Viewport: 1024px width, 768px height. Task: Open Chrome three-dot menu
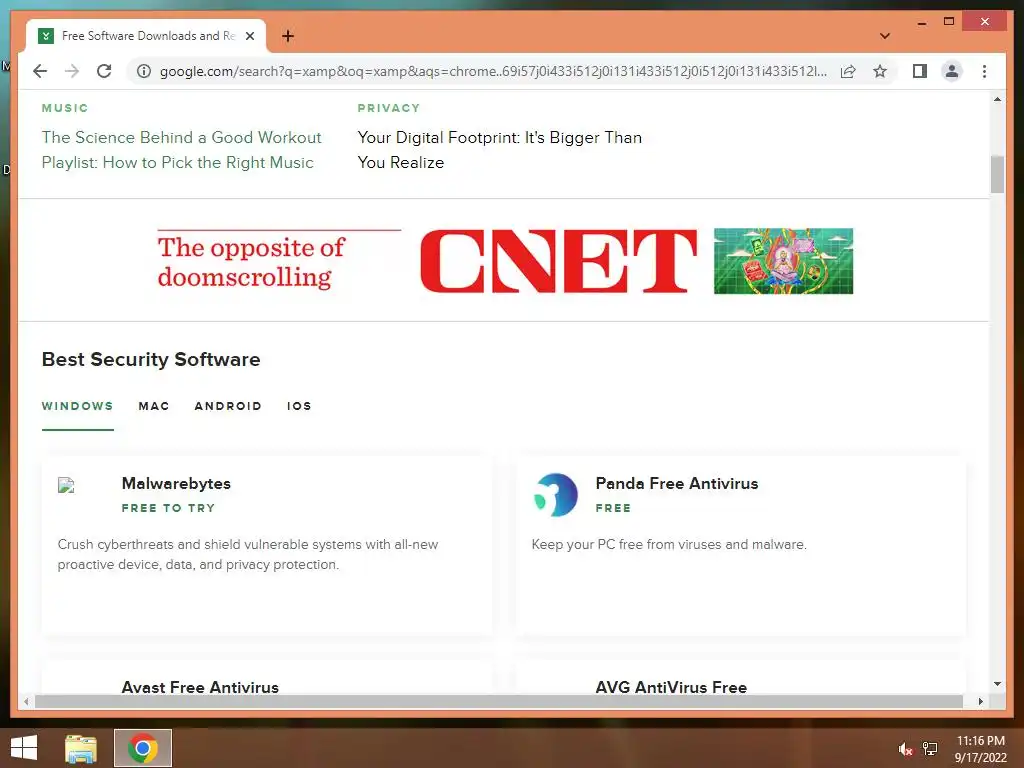click(984, 71)
